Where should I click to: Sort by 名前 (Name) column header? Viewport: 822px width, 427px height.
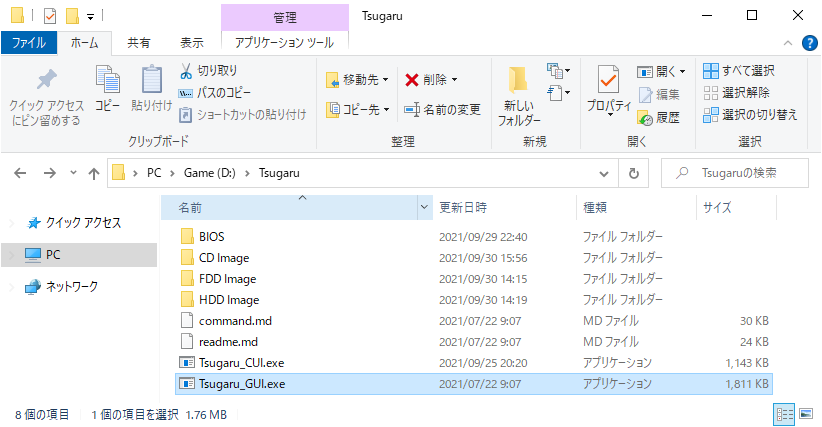coord(289,207)
